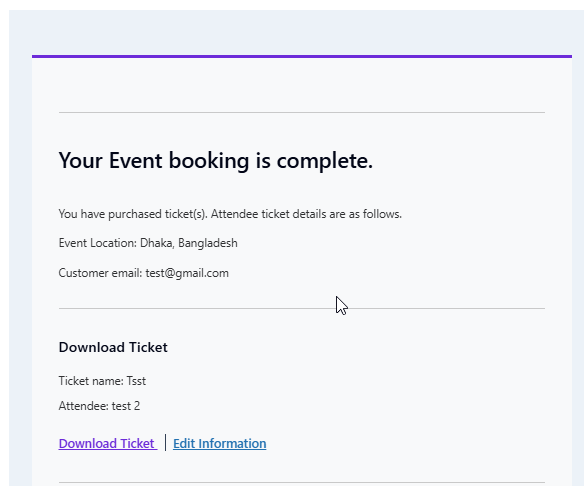
Task: Click the 'Event Location:' label
Action: 98,243
